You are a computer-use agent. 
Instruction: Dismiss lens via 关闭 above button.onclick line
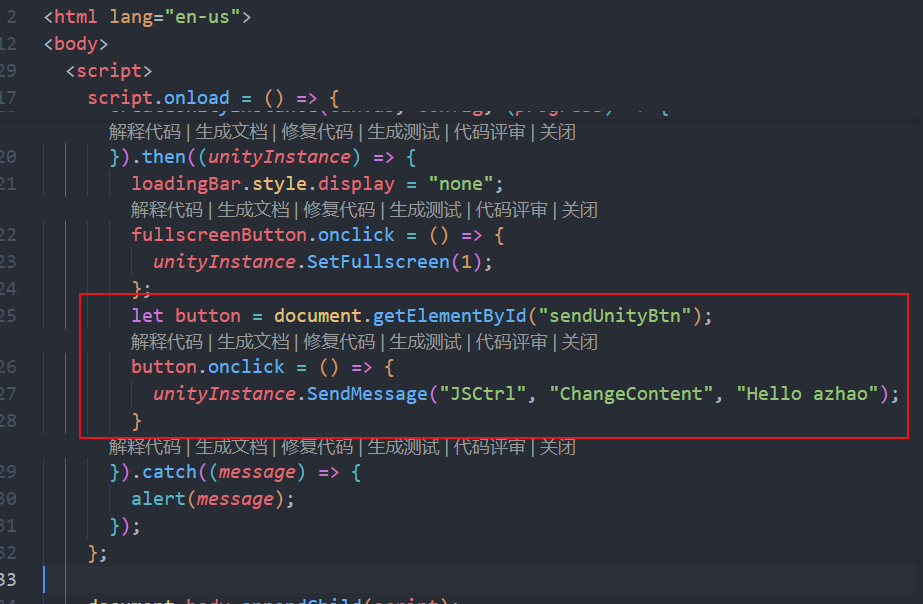[579, 341]
